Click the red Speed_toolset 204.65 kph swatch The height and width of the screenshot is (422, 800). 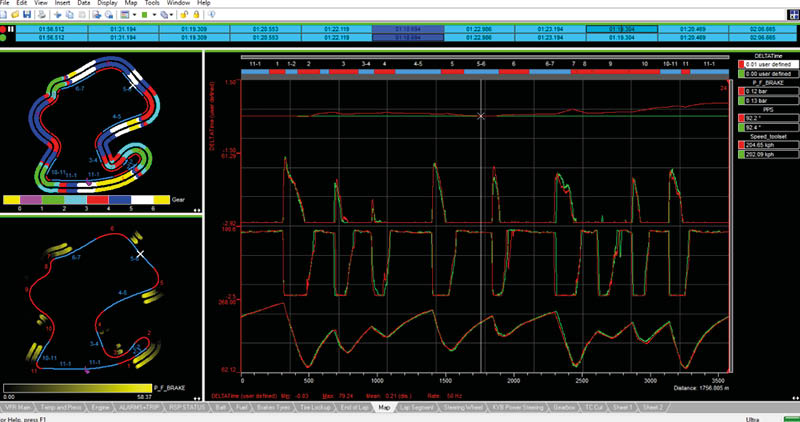tap(741, 146)
